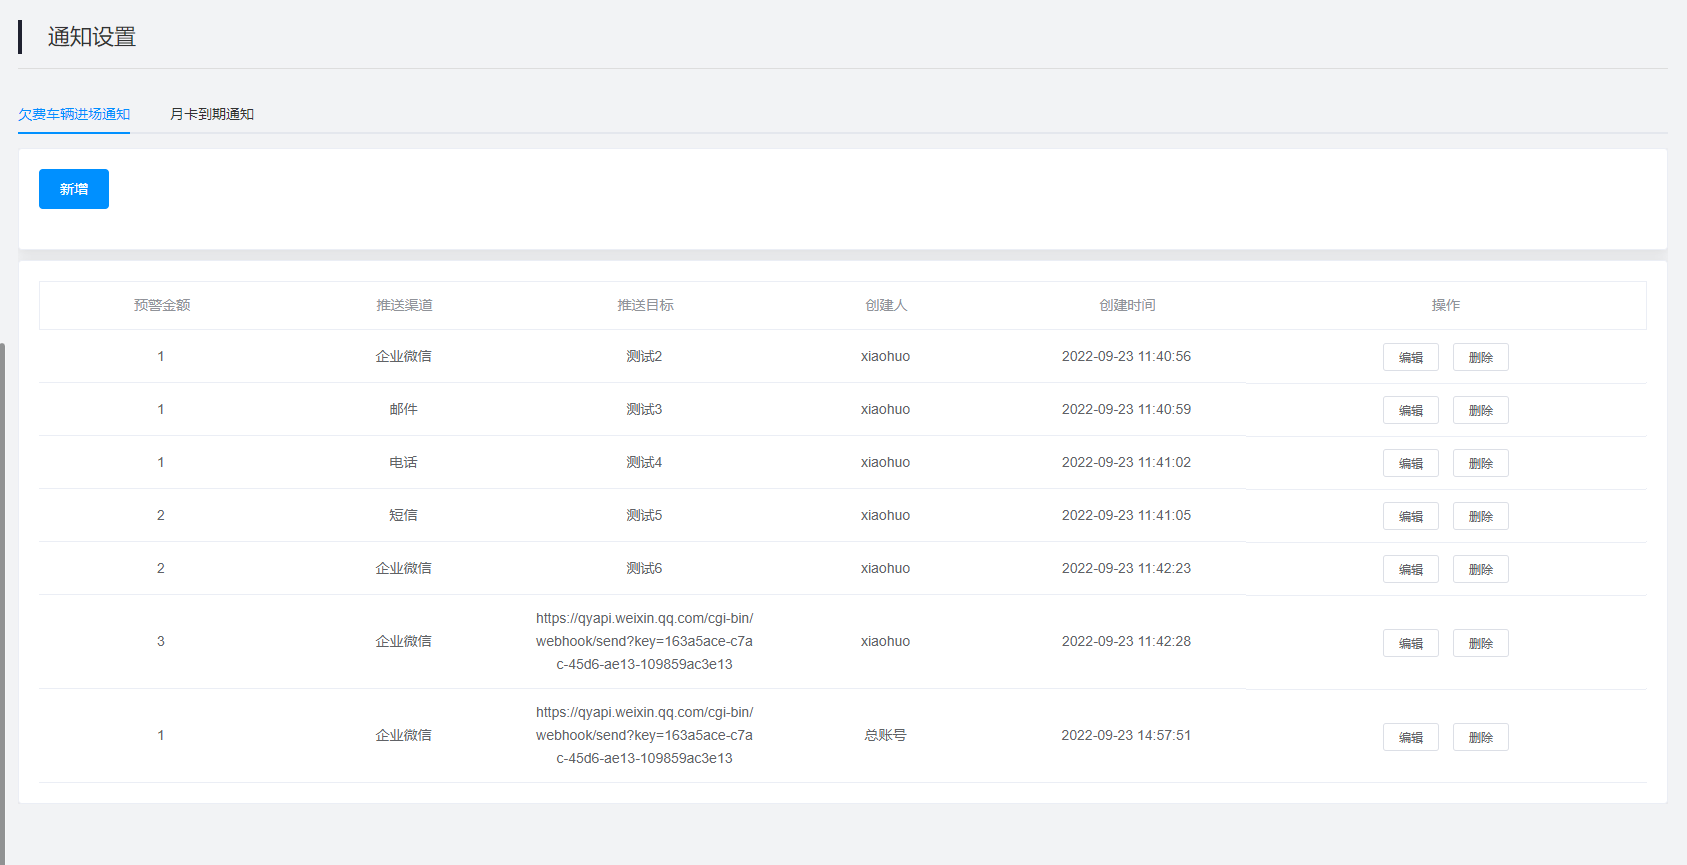The width and height of the screenshot is (1687, 865).
Task: Edit the row created by 总账号
Action: point(1410,737)
